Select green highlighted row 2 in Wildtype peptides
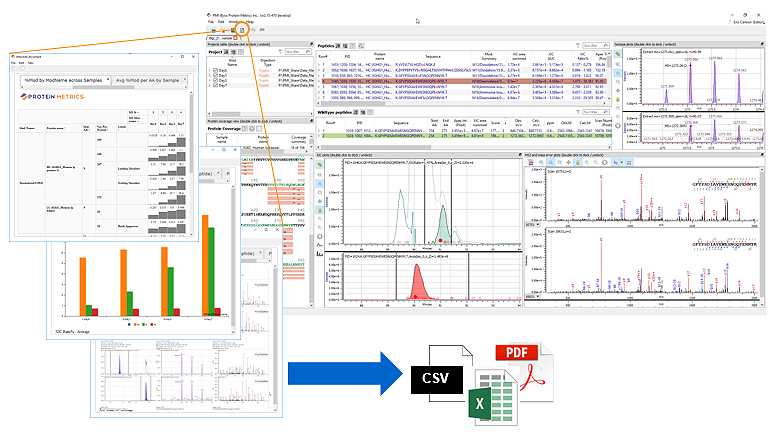Screen dimensions: 774x432 pyautogui.click(x=464, y=135)
